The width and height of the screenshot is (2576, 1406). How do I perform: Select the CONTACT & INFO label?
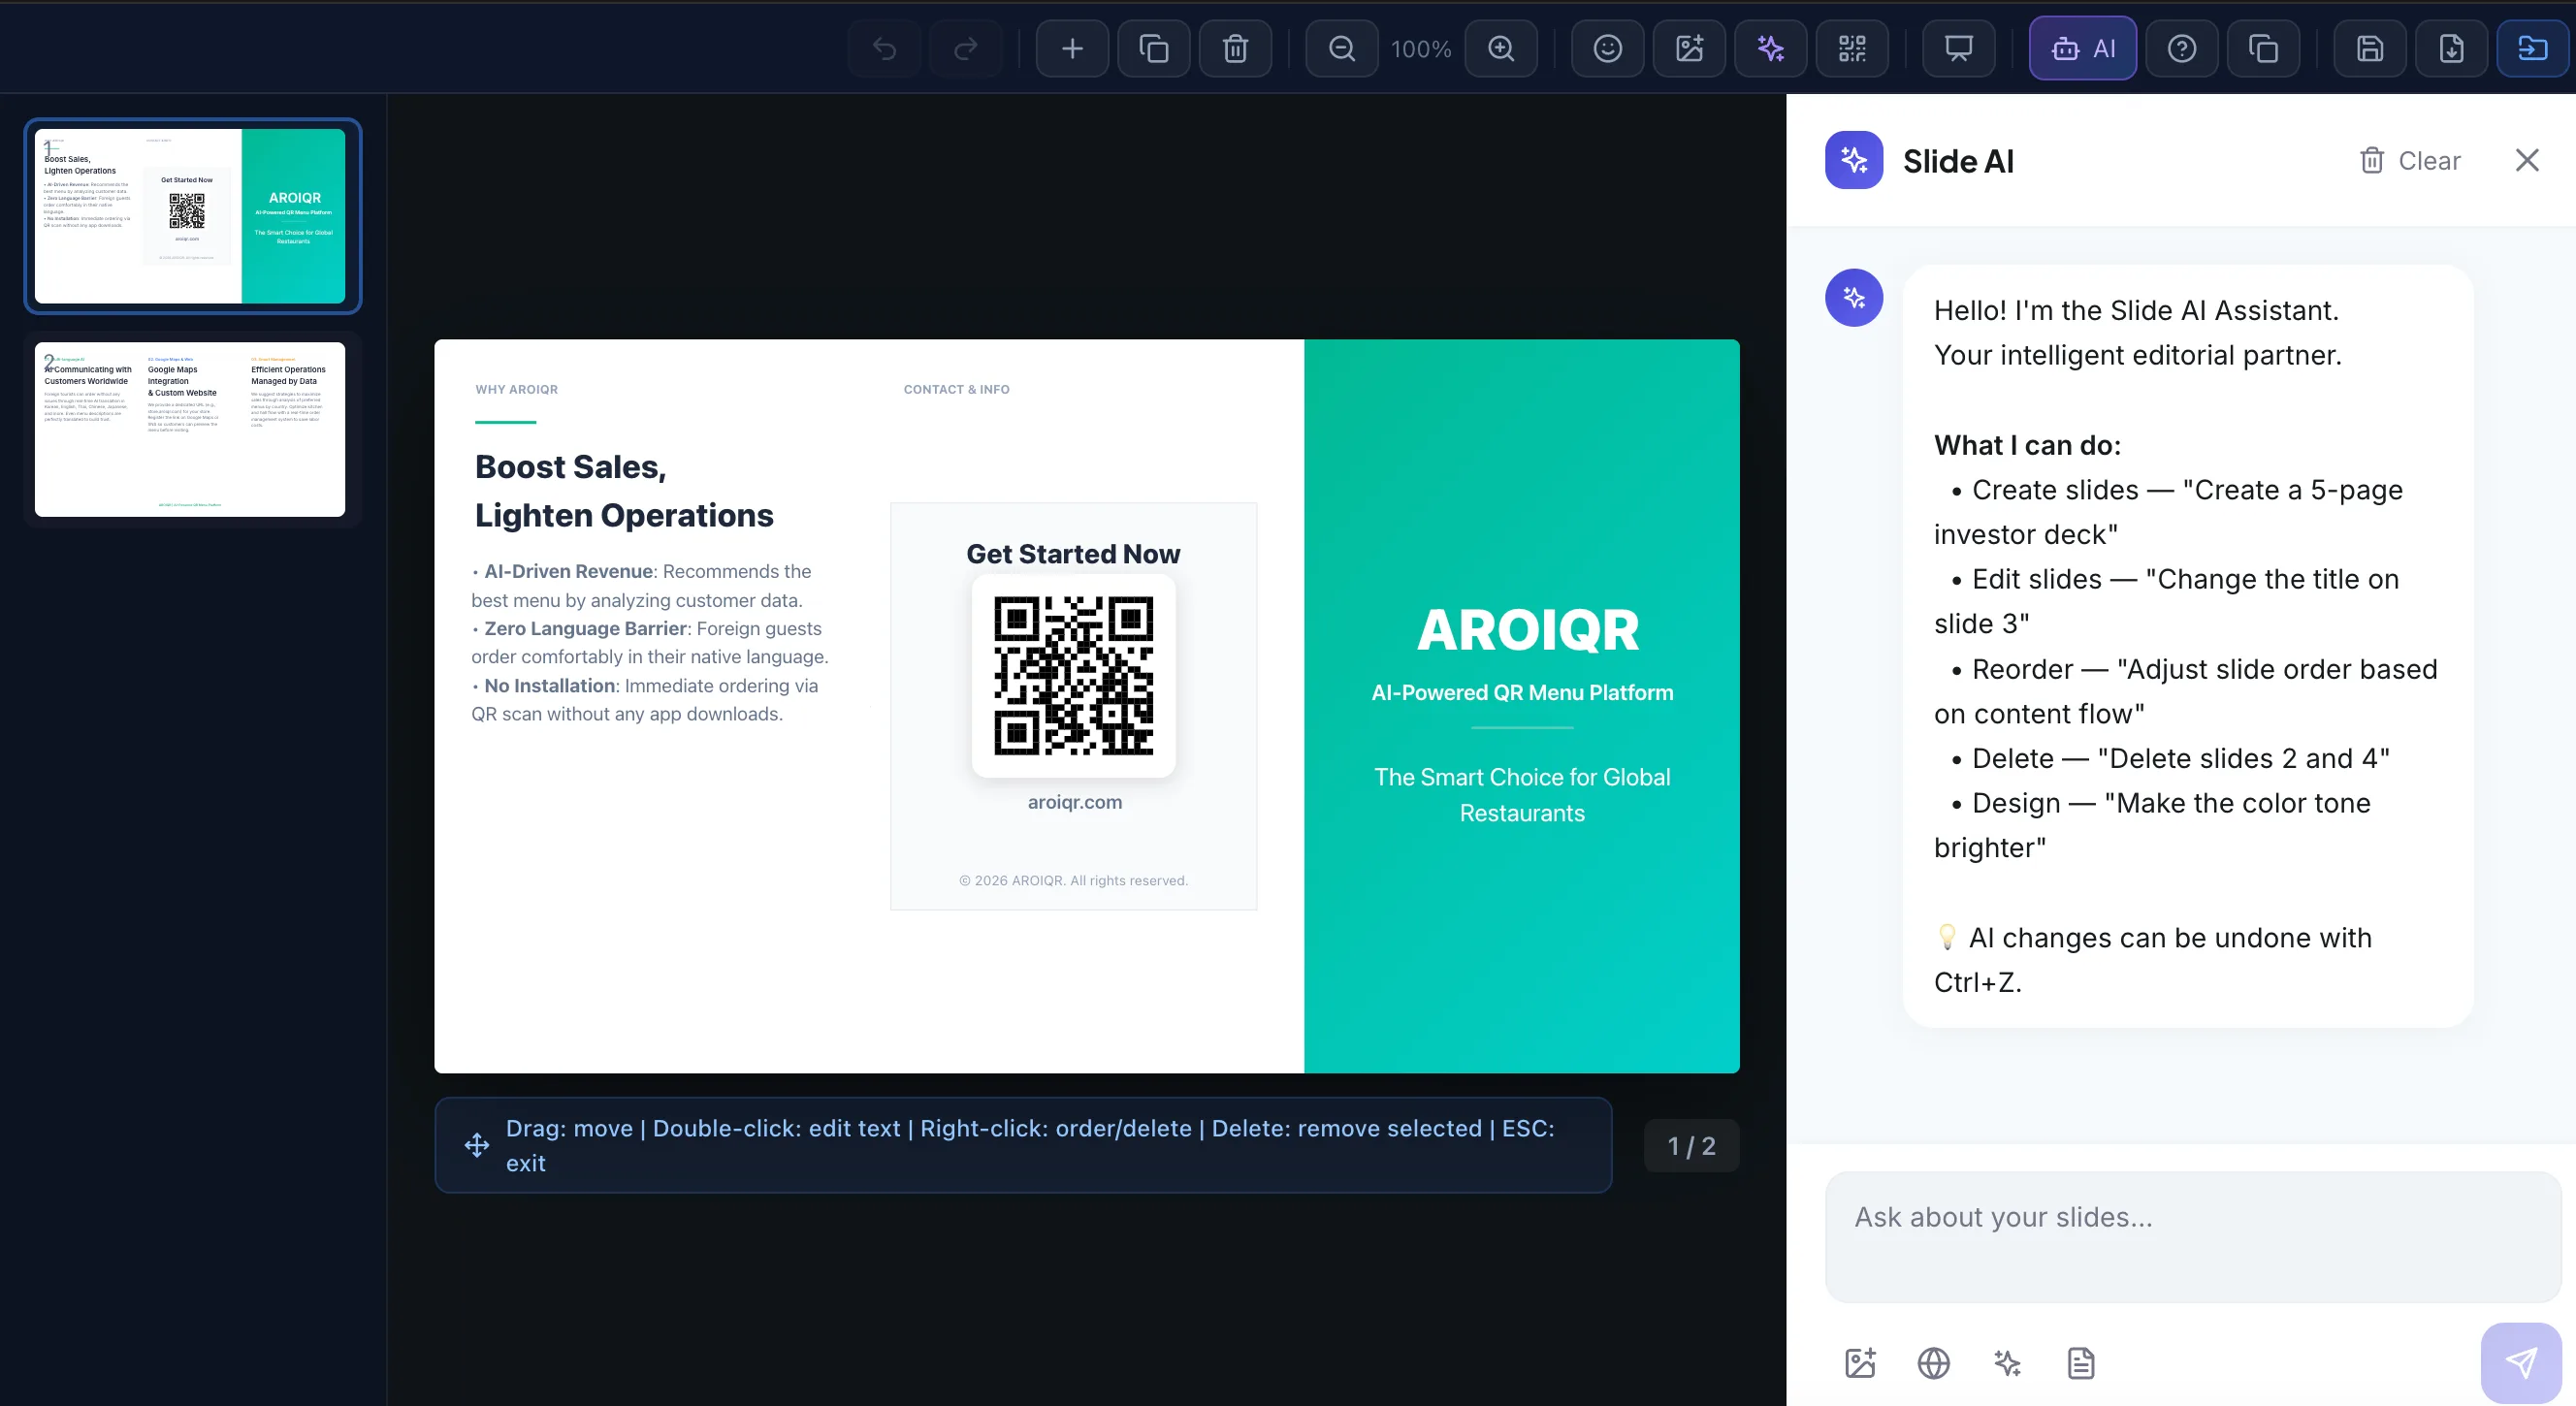tap(957, 389)
